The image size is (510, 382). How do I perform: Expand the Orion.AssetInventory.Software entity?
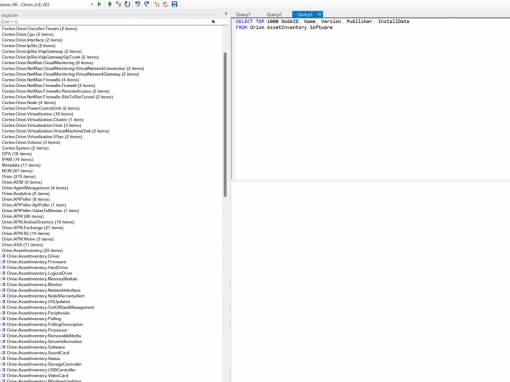(4, 347)
